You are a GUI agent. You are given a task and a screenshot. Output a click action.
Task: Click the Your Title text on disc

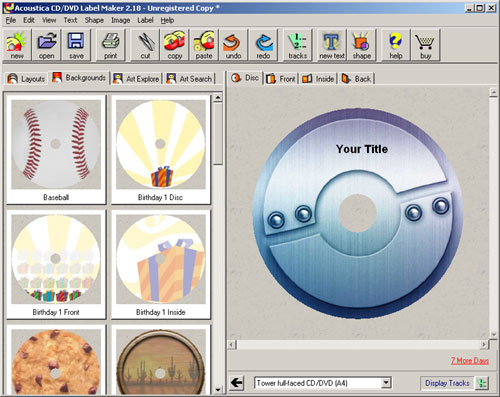[x=362, y=149]
